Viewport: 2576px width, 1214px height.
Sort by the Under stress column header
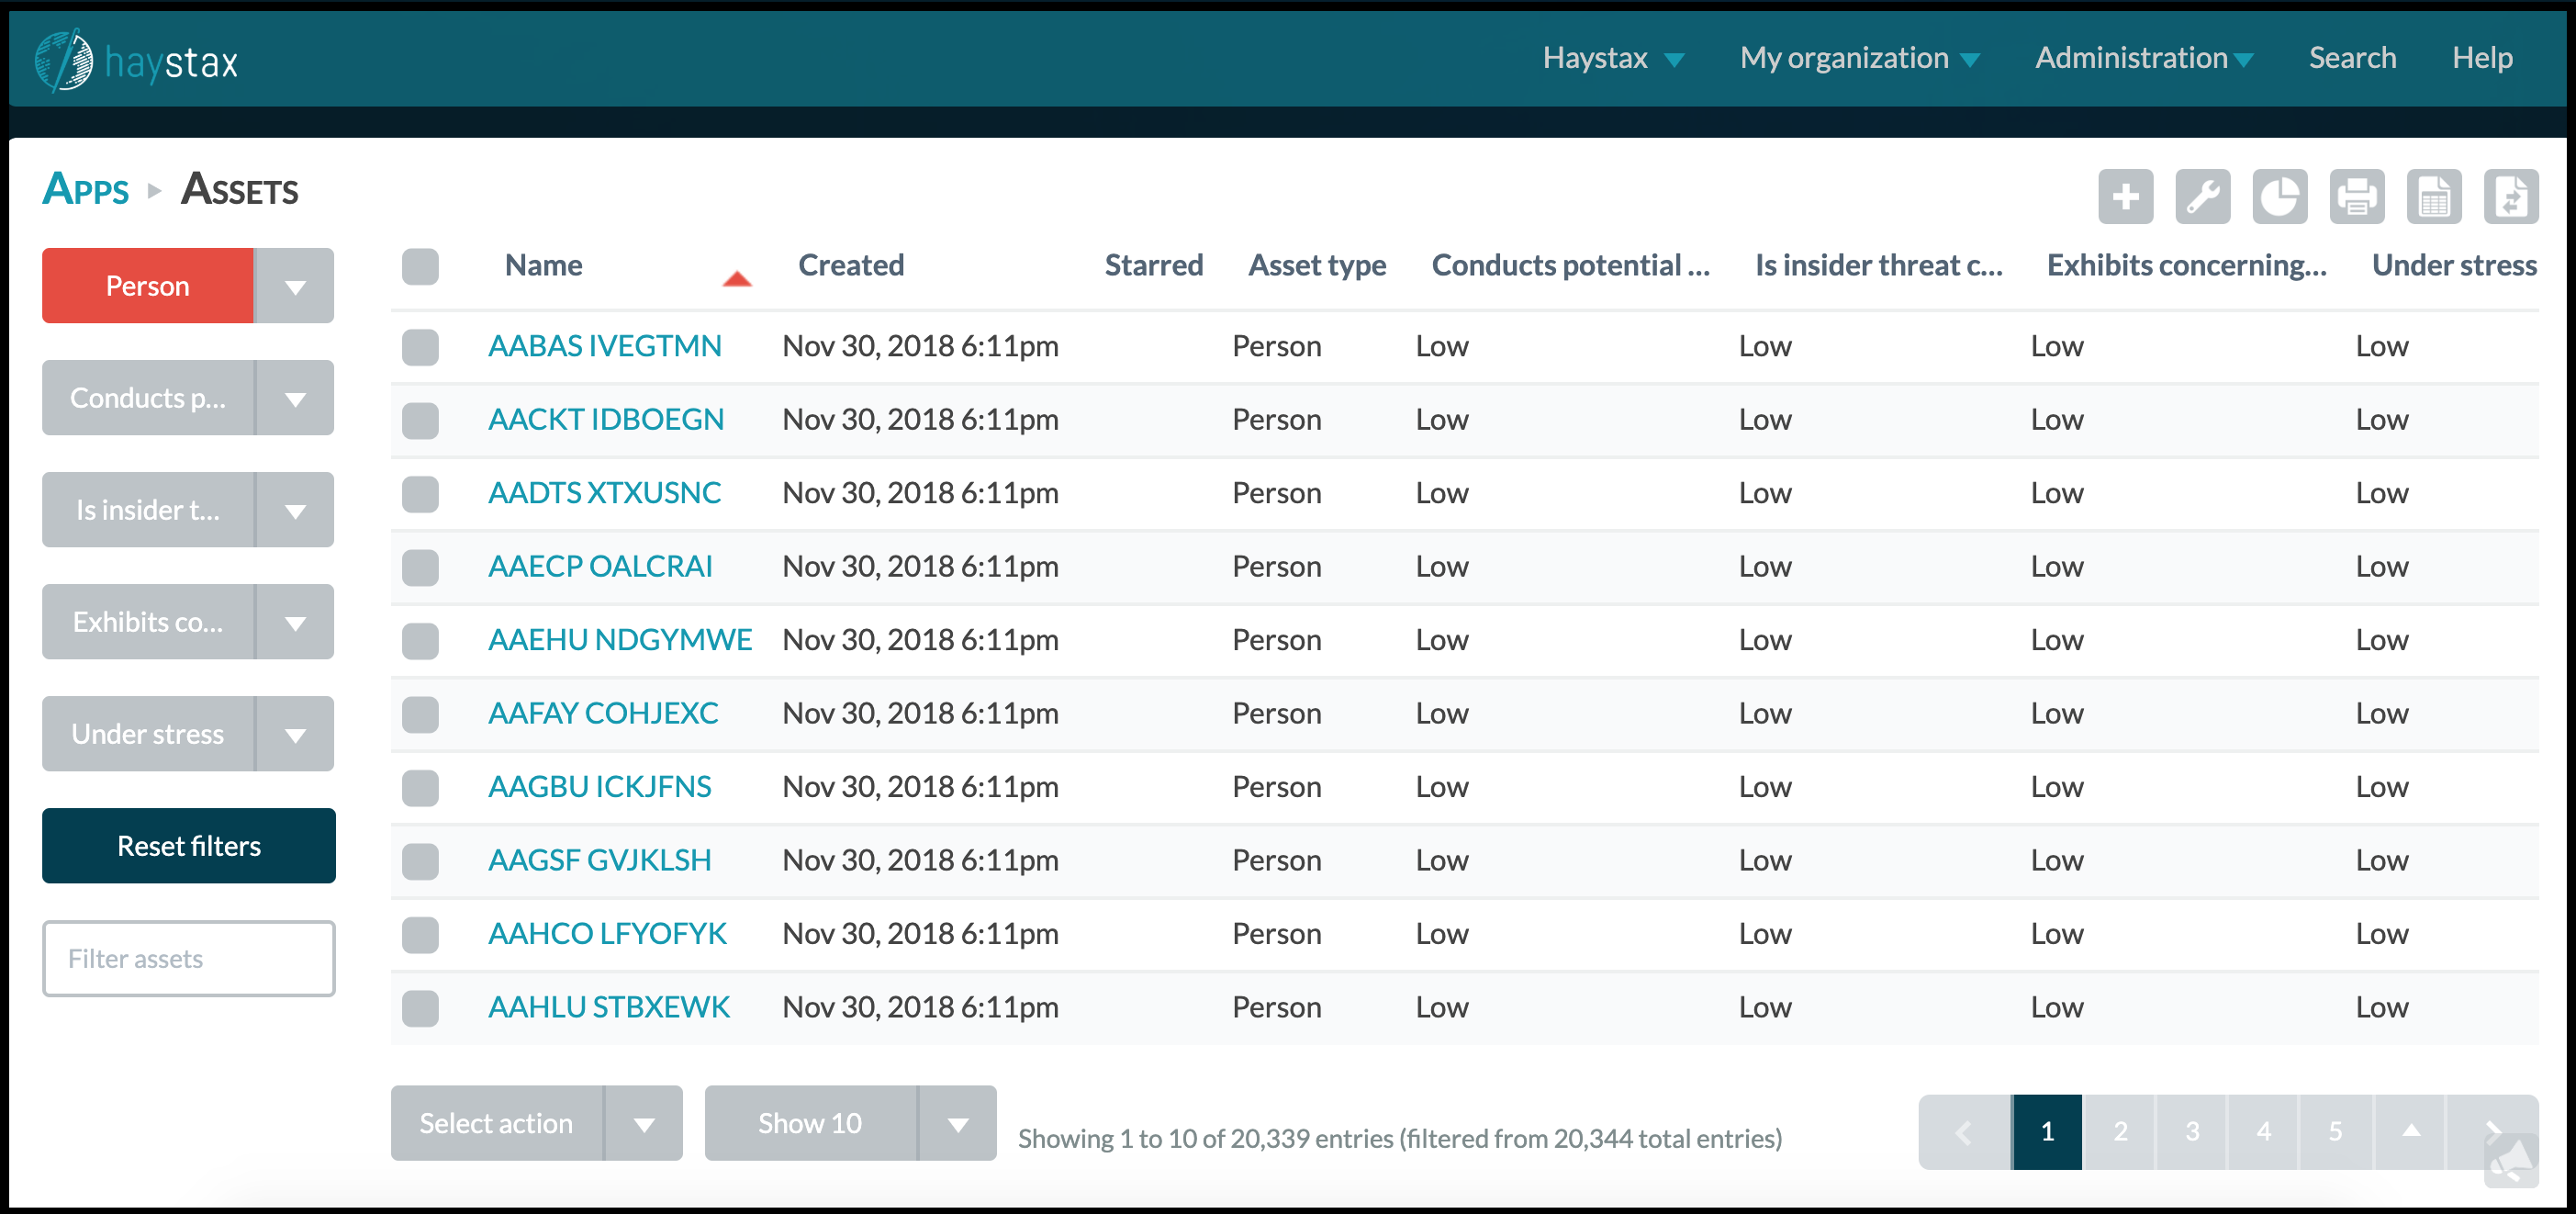(2454, 265)
